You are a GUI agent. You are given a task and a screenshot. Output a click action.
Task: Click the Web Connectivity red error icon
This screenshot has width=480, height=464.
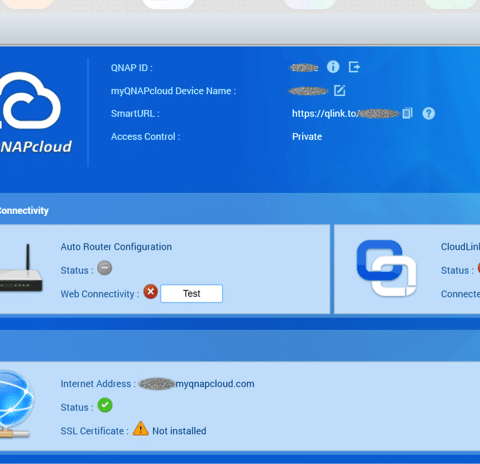150,292
